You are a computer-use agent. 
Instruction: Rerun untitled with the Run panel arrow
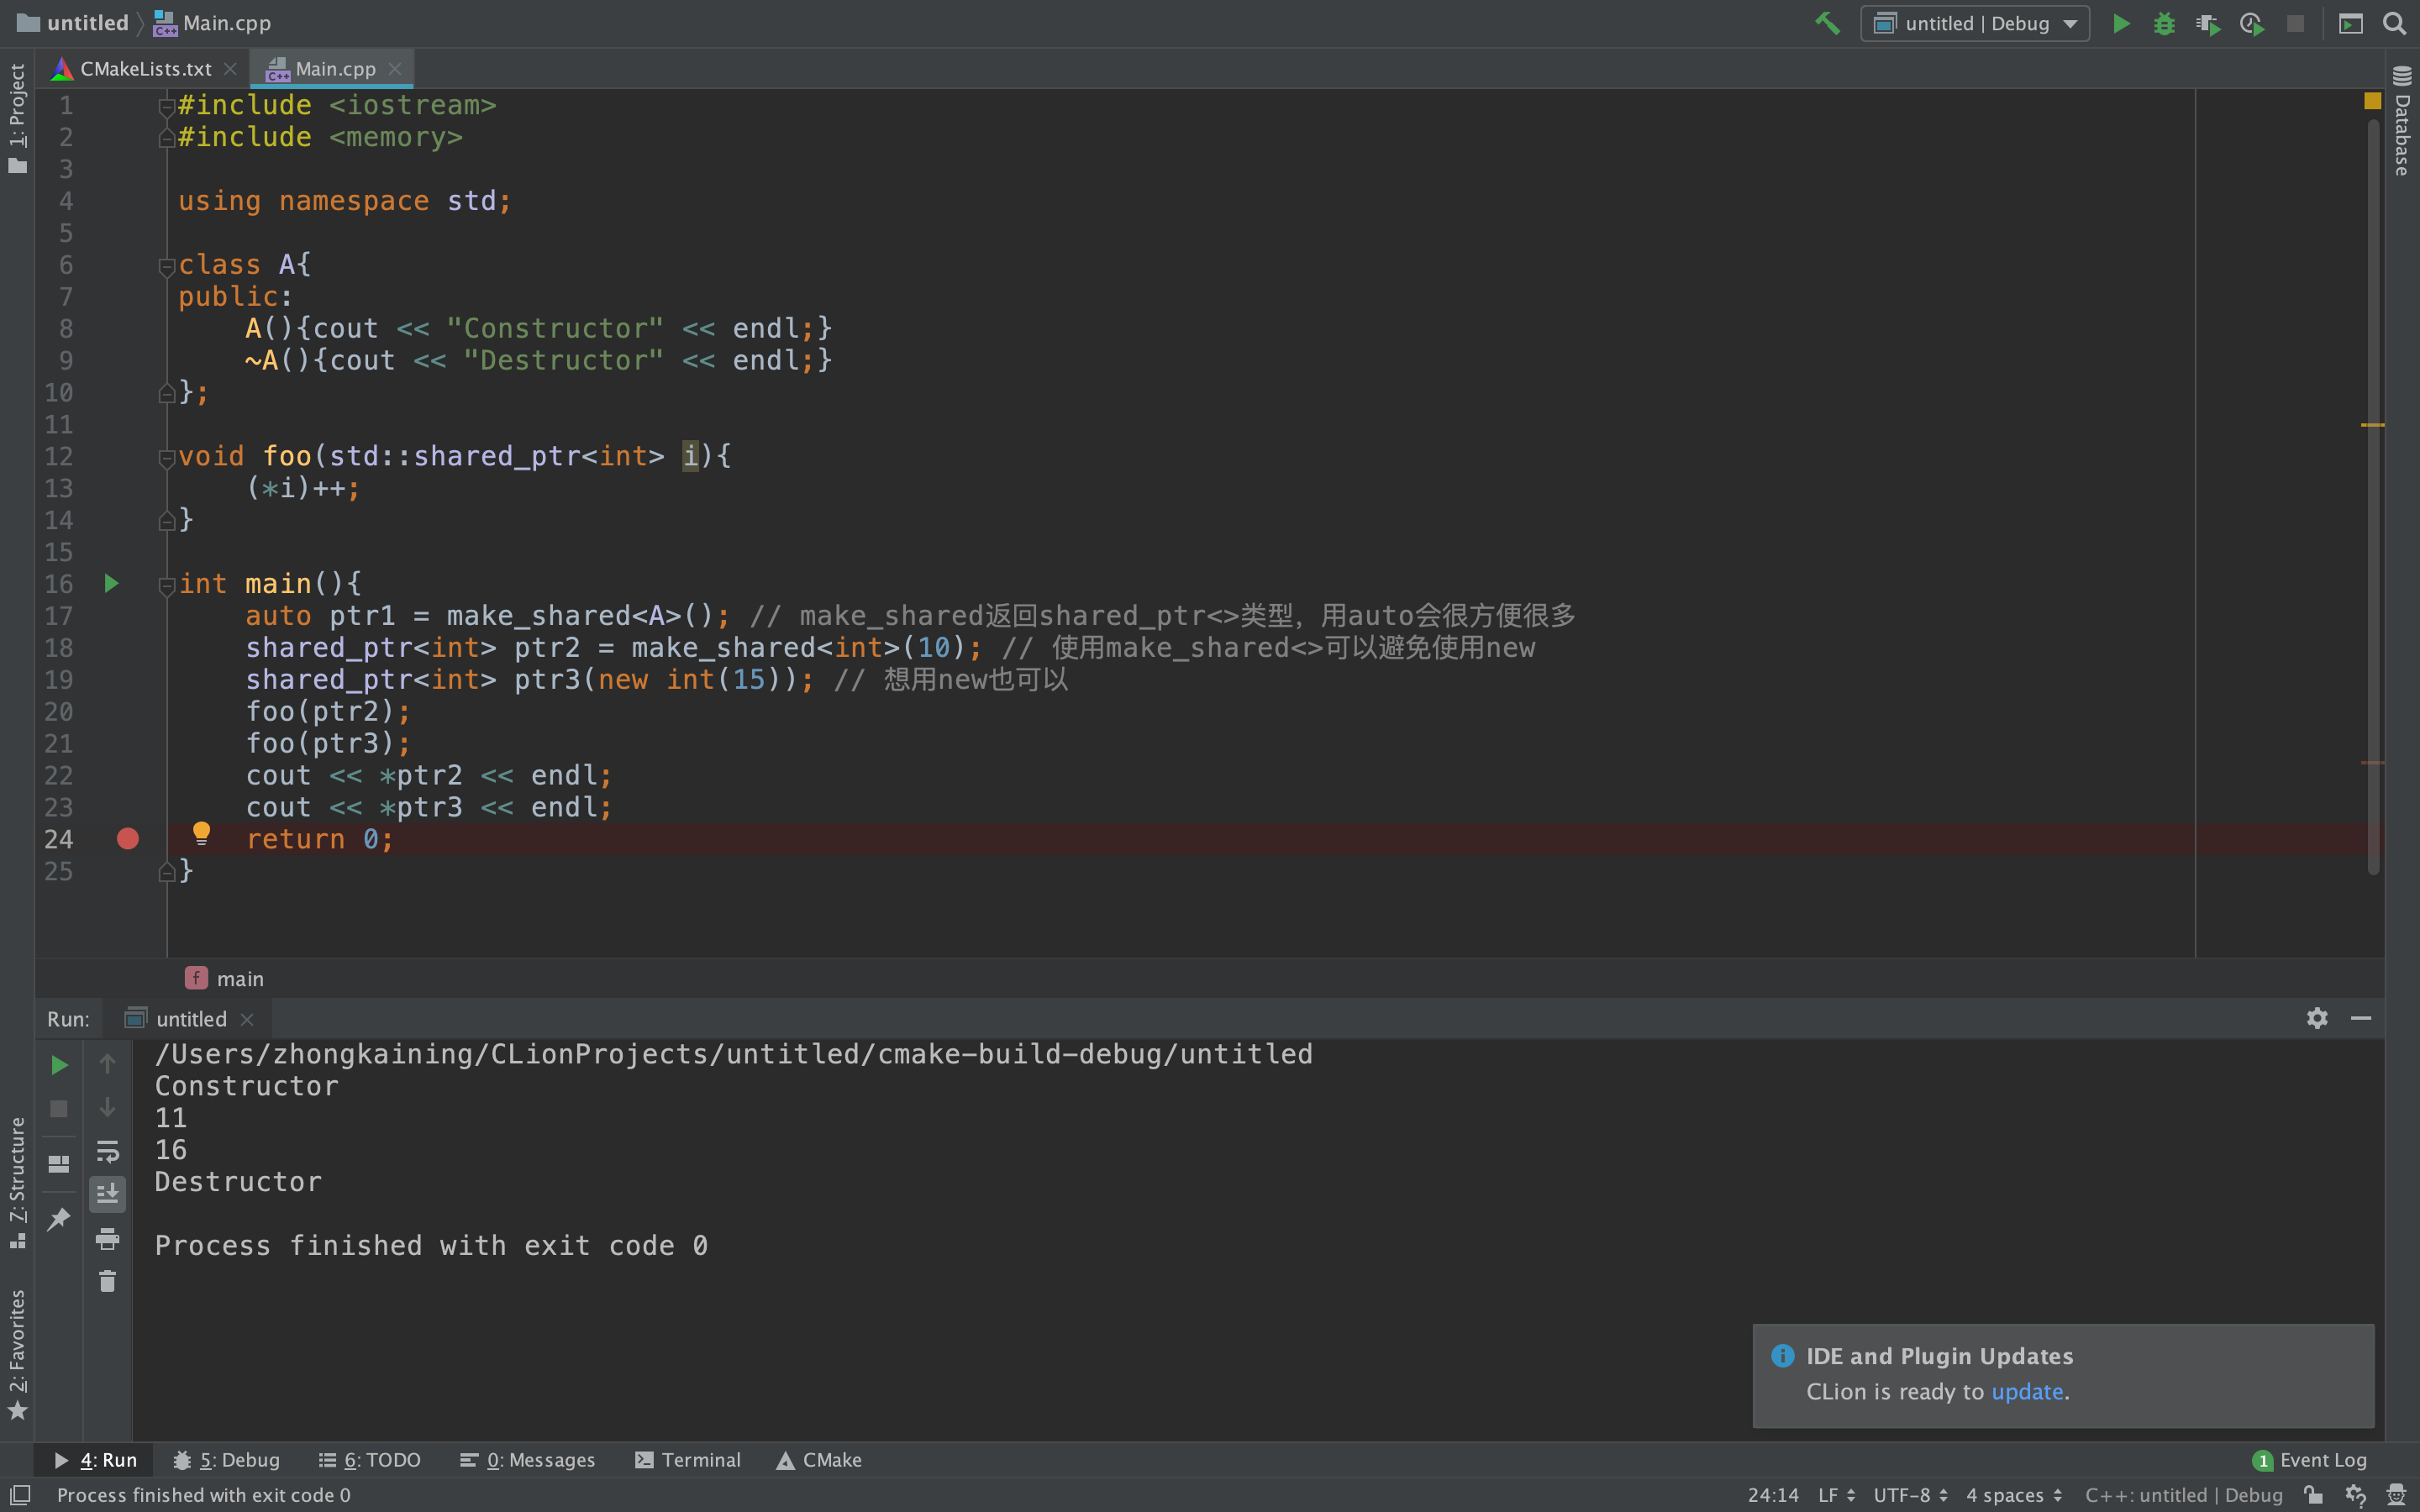[x=59, y=1066]
